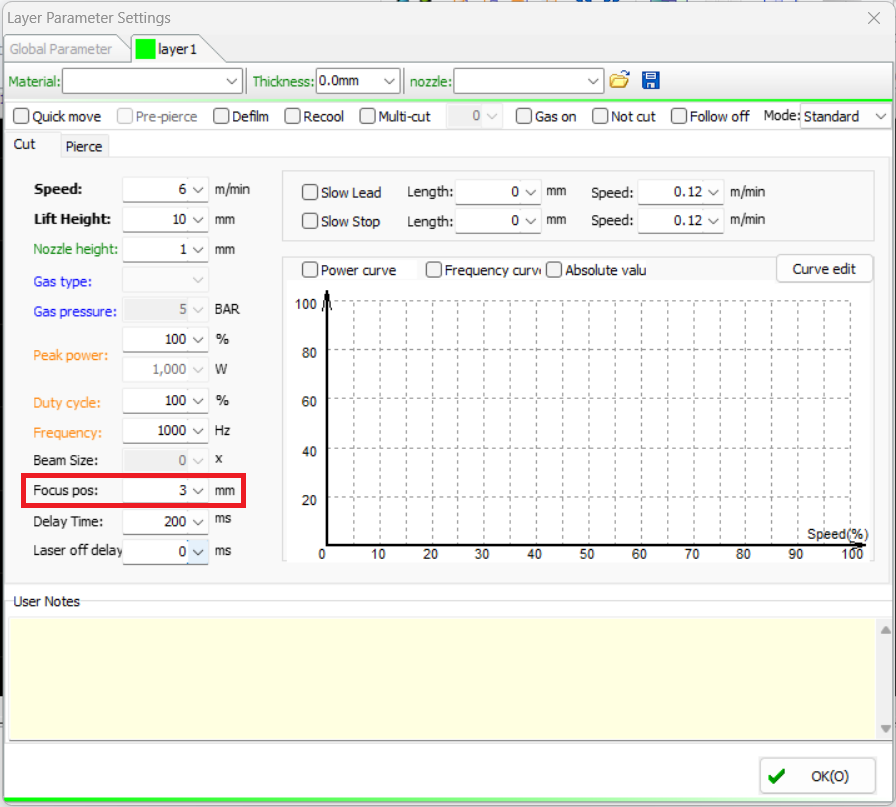Enable the Slow Lead checkbox
Screen dimensions: 896x807
[x=310, y=192]
